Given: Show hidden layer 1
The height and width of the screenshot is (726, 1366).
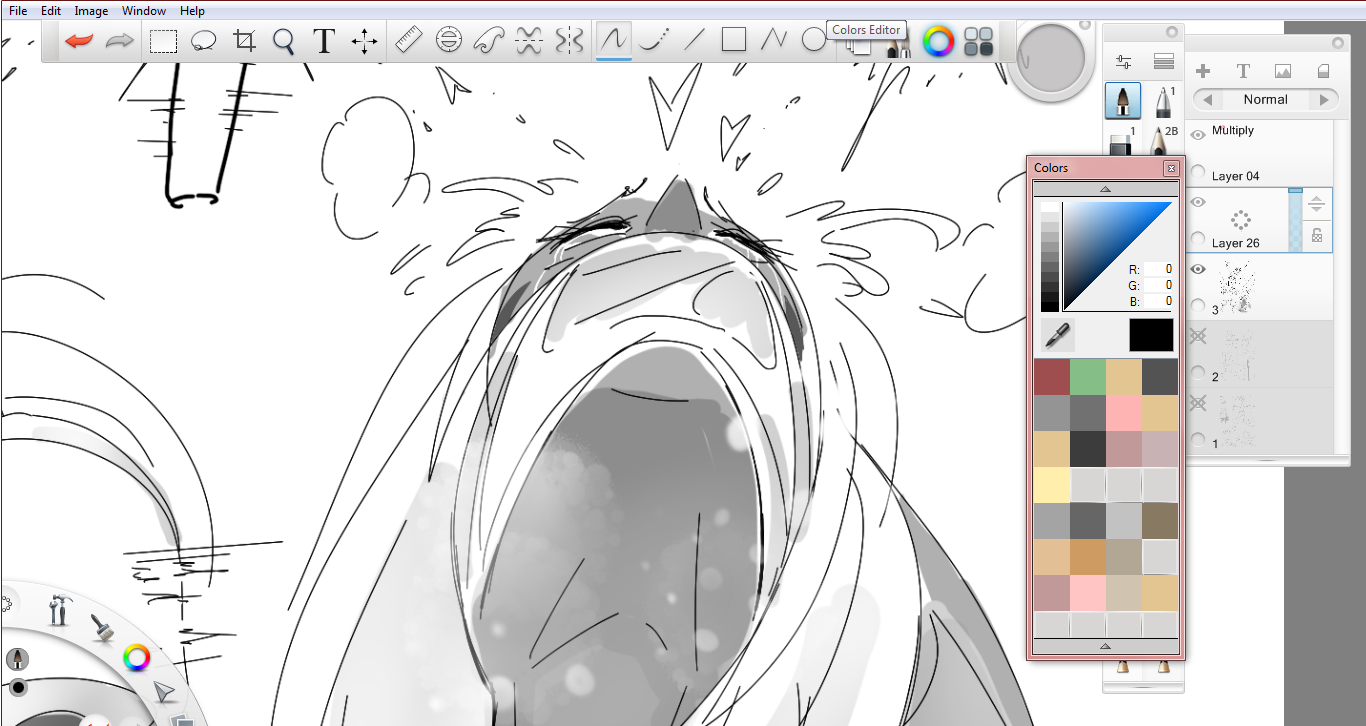Looking at the screenshot, I should (x=1198, y=403).
